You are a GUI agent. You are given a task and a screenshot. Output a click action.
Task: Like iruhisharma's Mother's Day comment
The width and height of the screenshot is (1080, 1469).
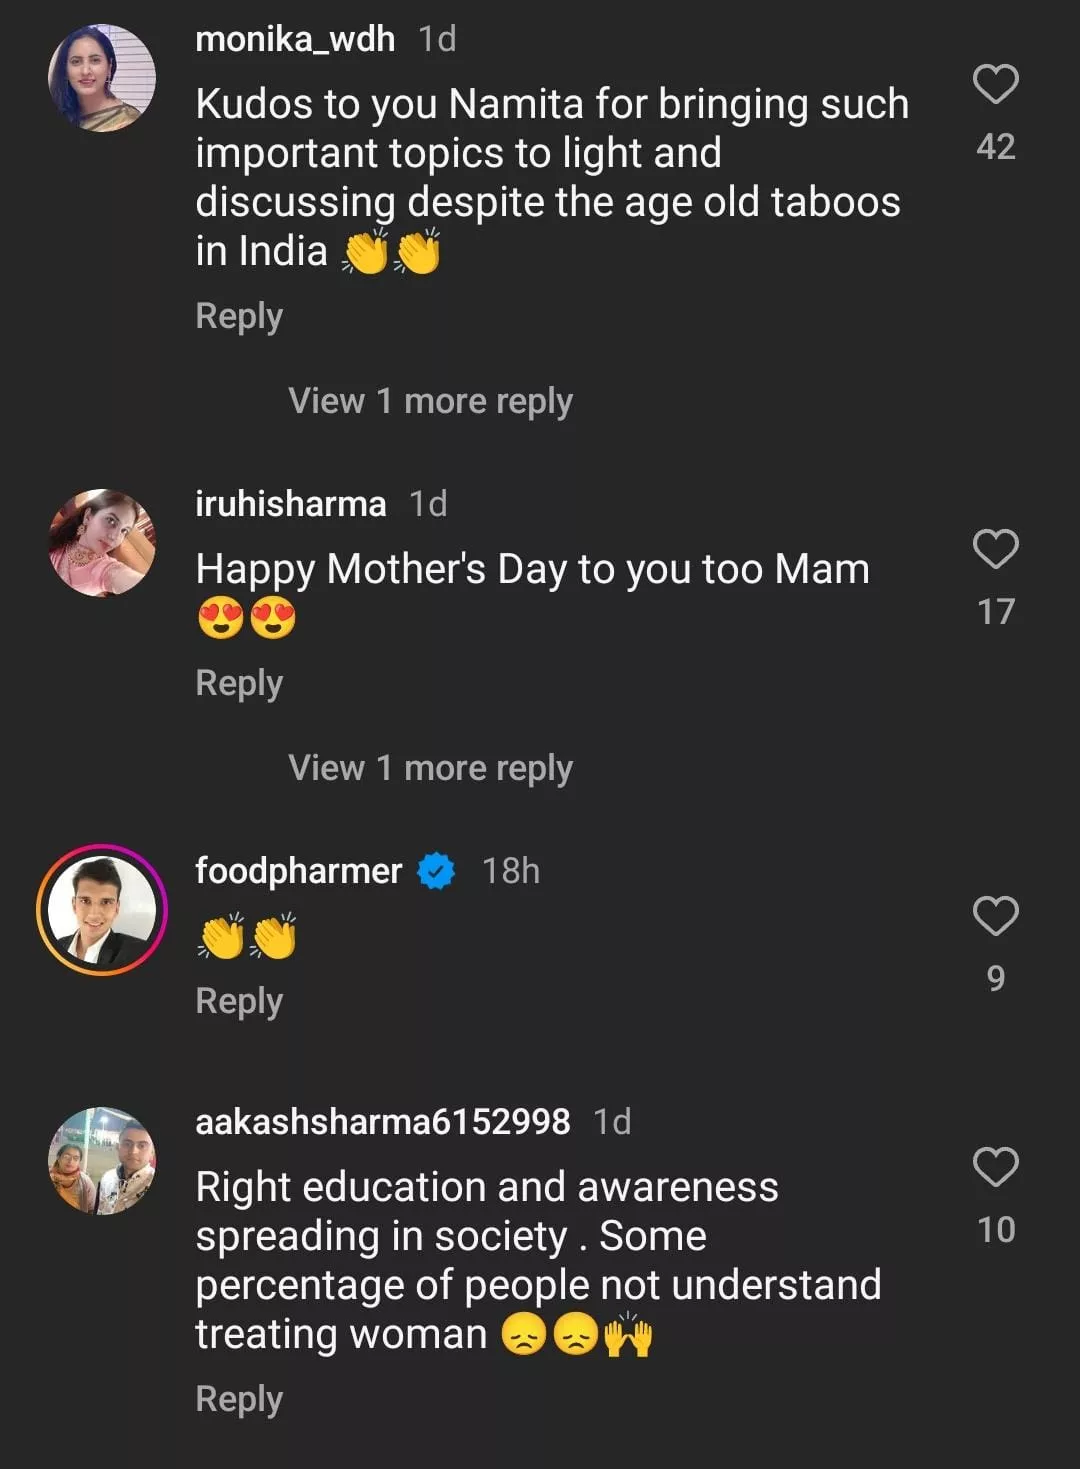[995, 549]
